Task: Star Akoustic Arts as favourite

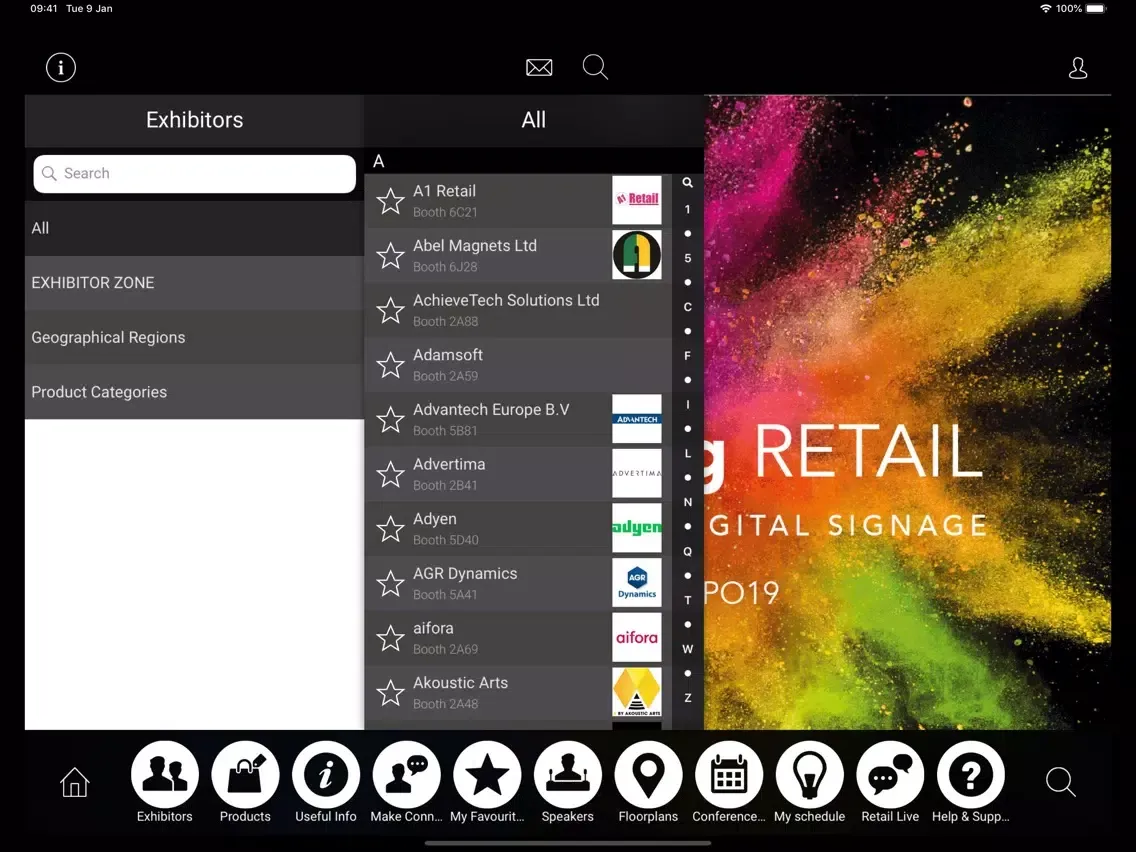Action: [x=390, y=693]
